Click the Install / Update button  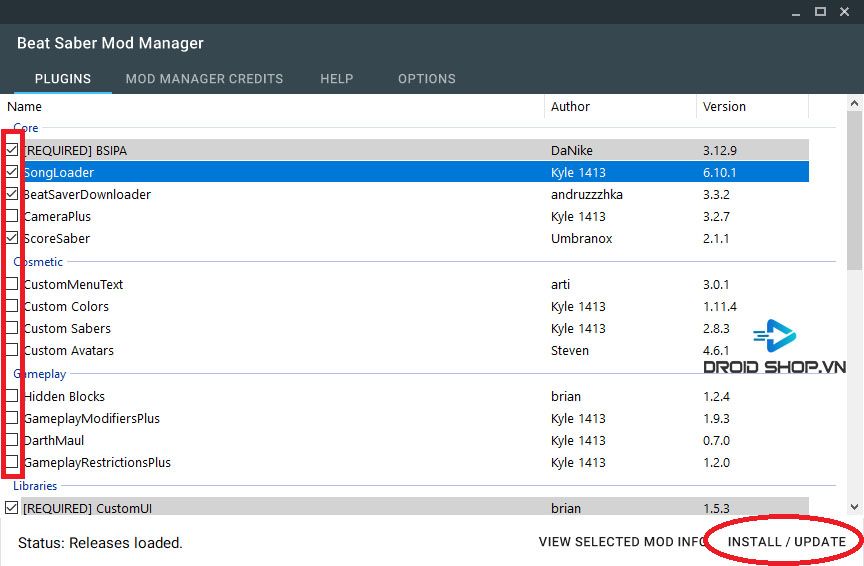pos(786,542)
